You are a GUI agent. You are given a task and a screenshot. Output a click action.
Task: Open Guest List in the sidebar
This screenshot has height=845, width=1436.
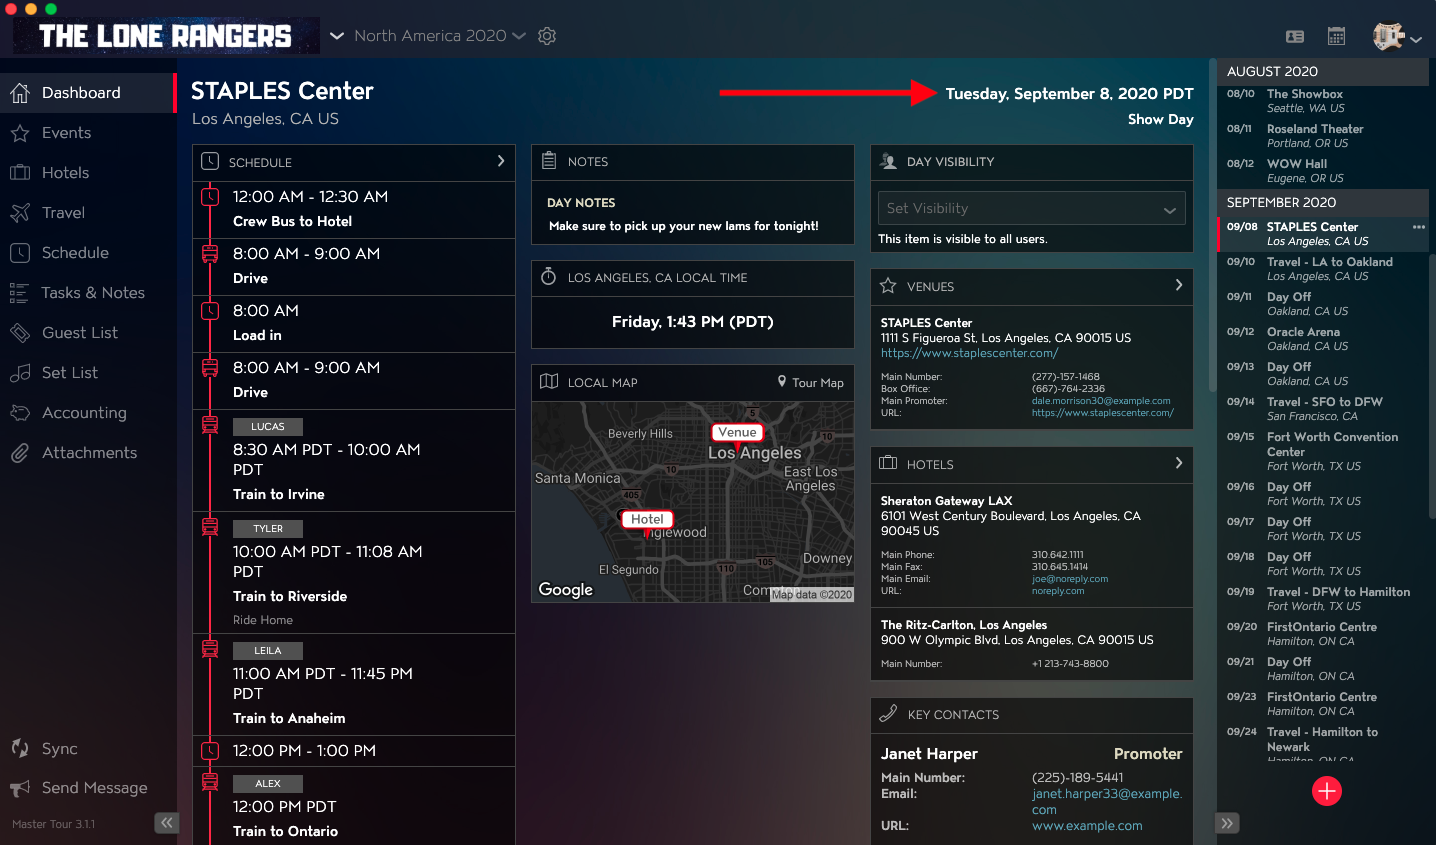[x=88, y=333]
